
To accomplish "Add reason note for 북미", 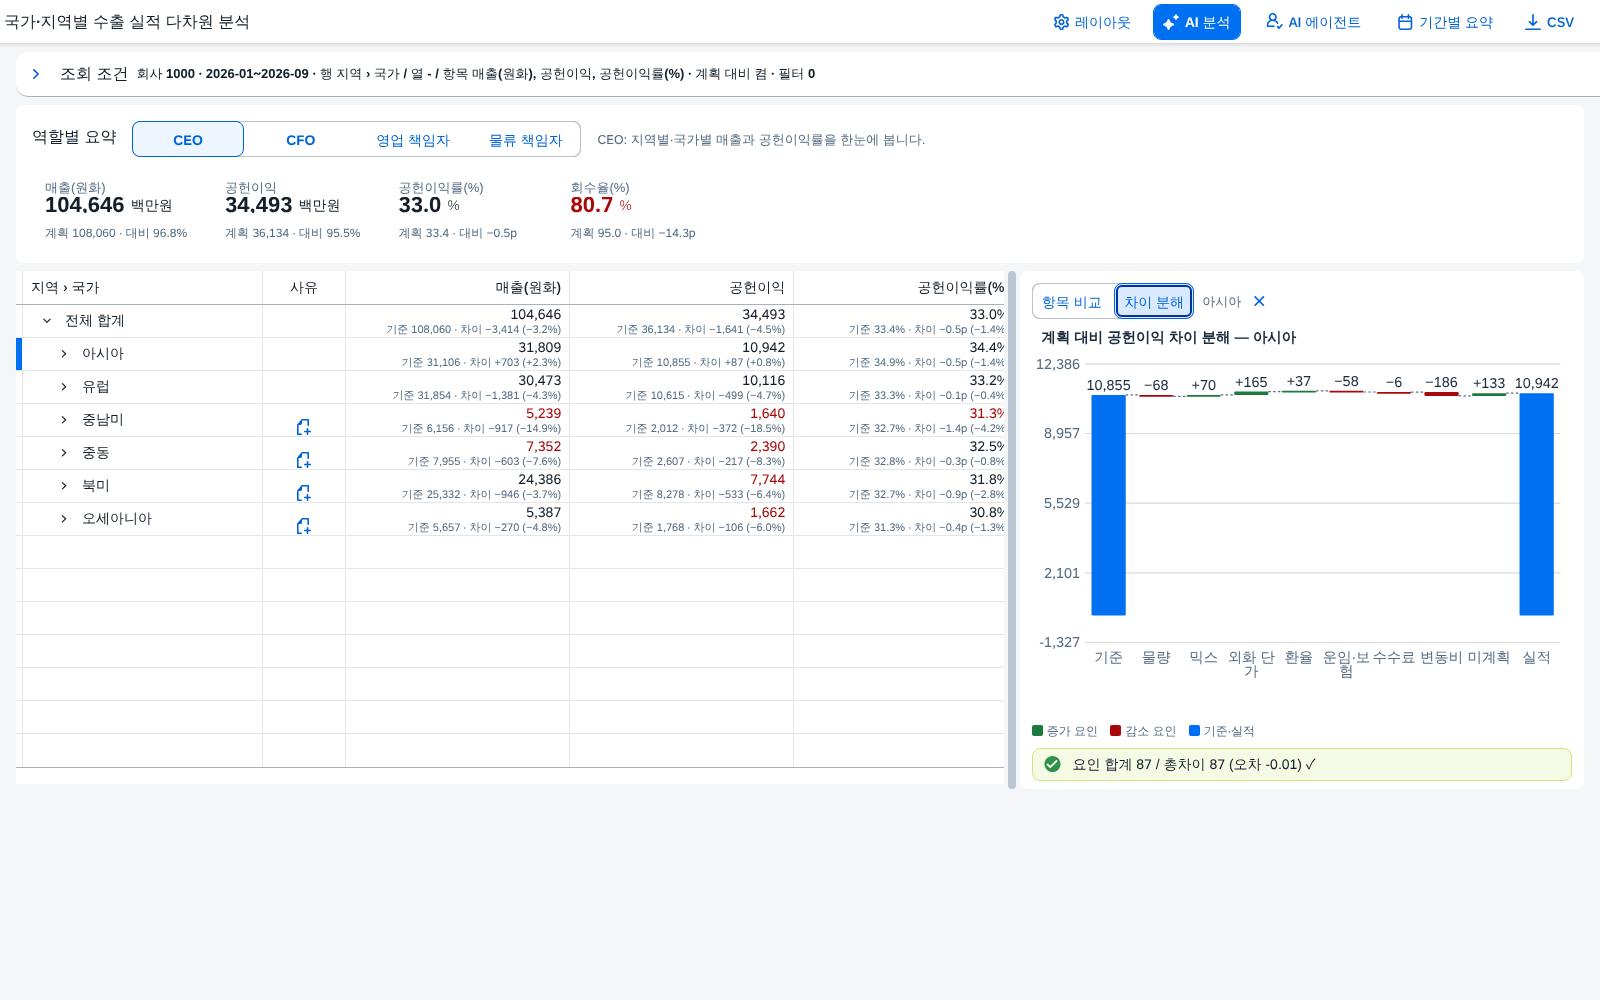I will click(303, 493).
